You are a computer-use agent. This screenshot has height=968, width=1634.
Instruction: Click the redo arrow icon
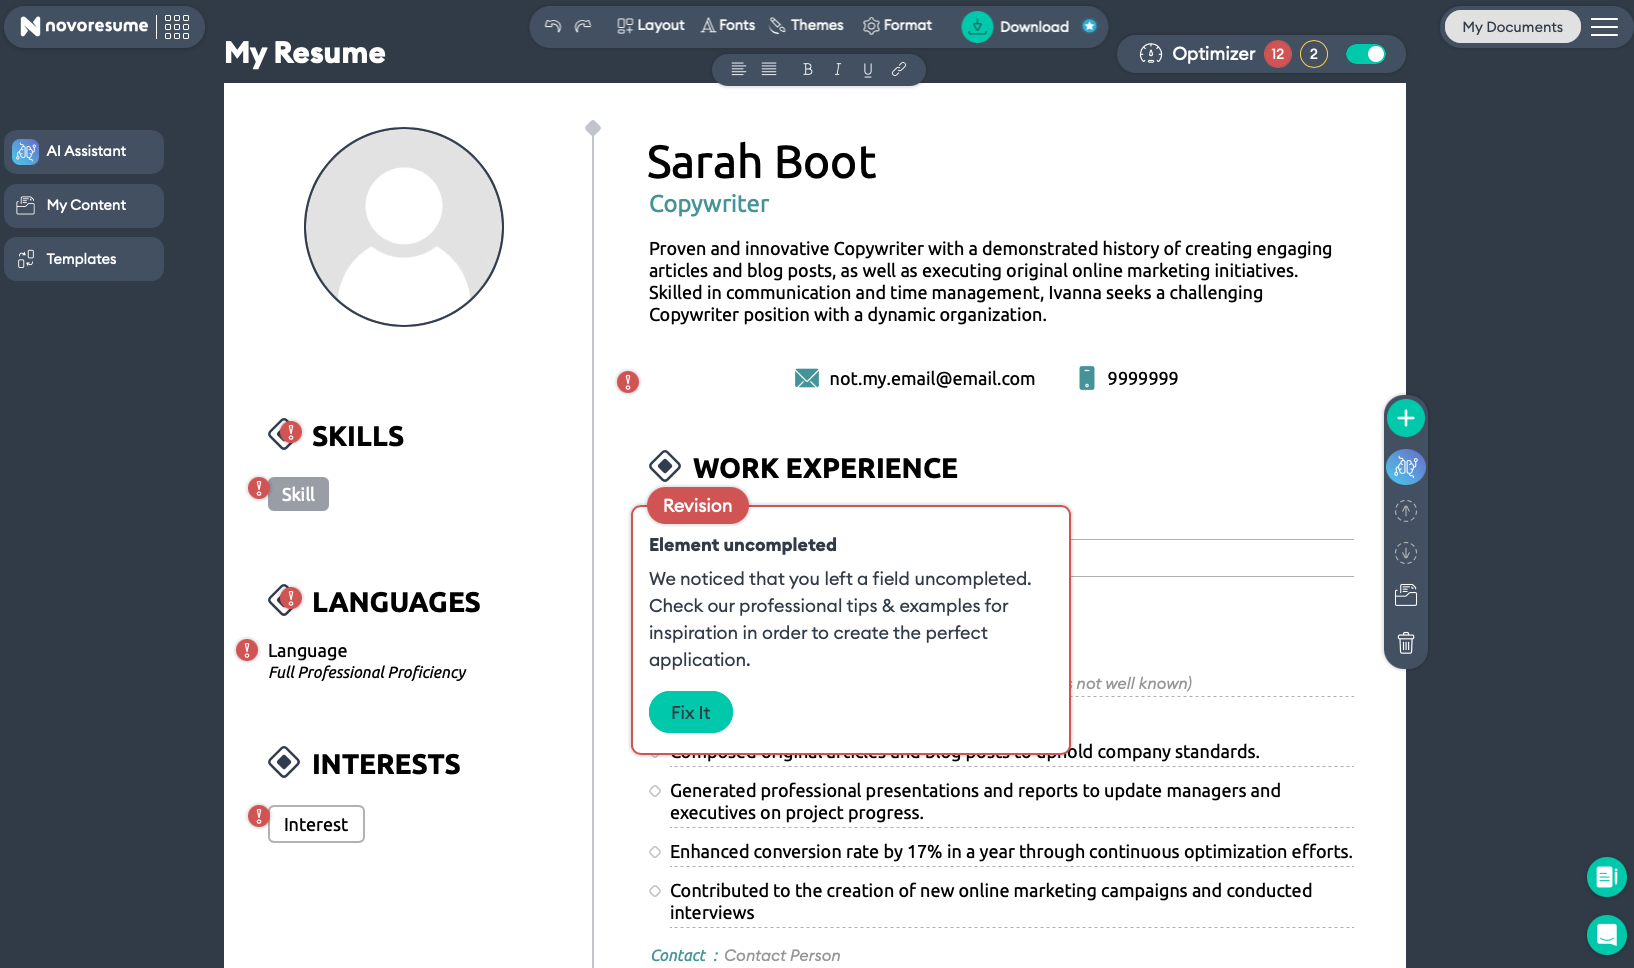click(583, 26)
